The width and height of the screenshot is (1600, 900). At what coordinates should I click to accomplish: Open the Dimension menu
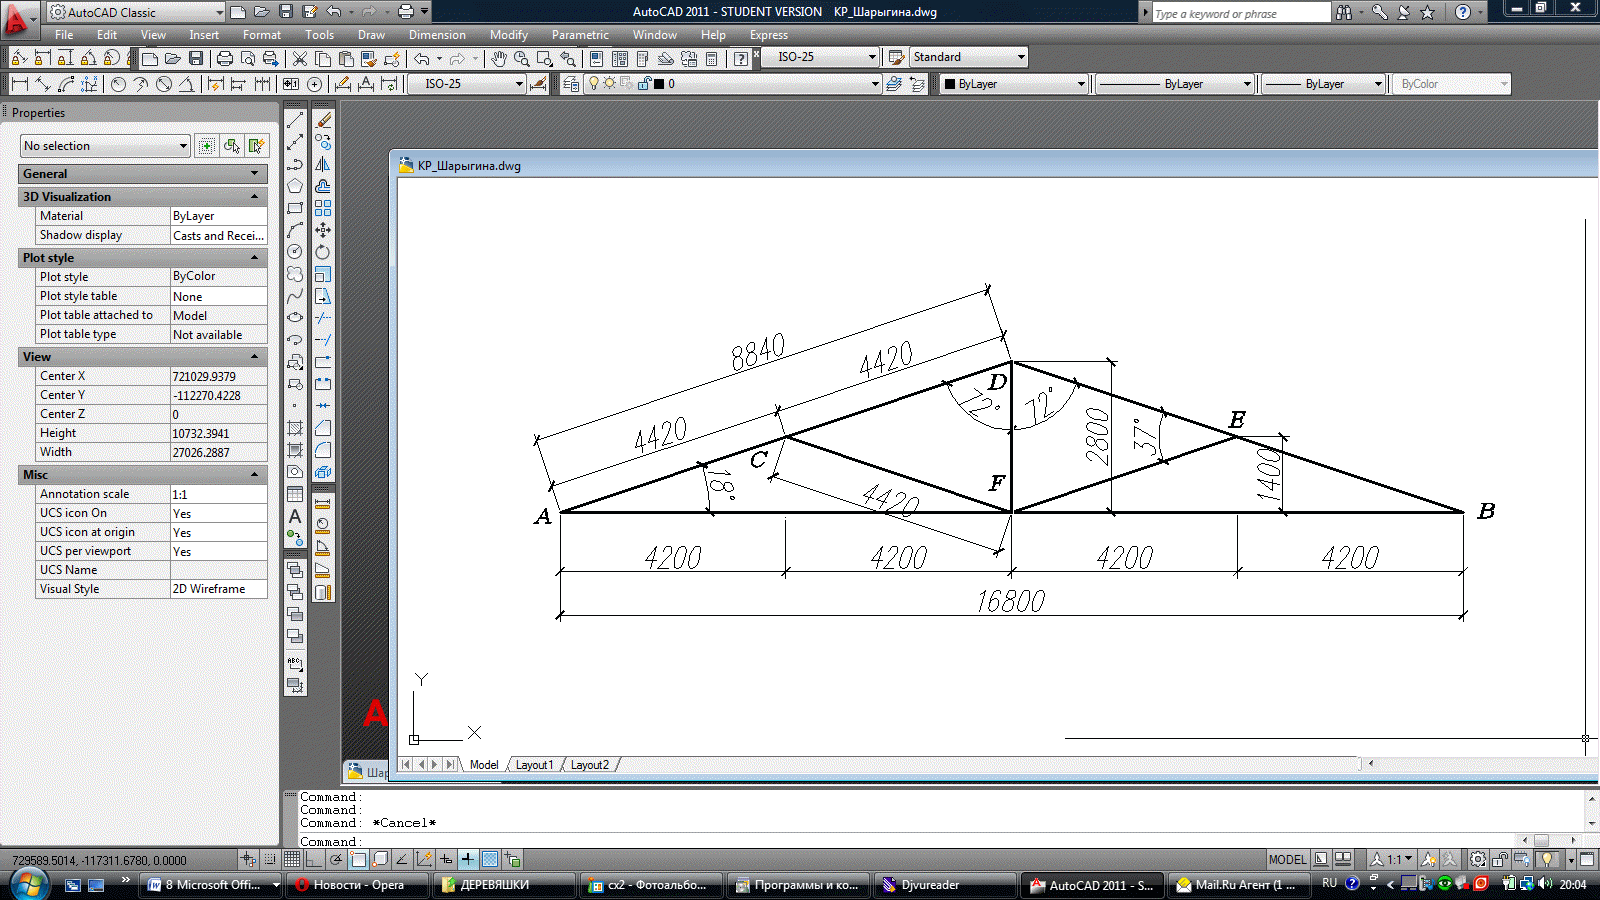tap(437, 35)
